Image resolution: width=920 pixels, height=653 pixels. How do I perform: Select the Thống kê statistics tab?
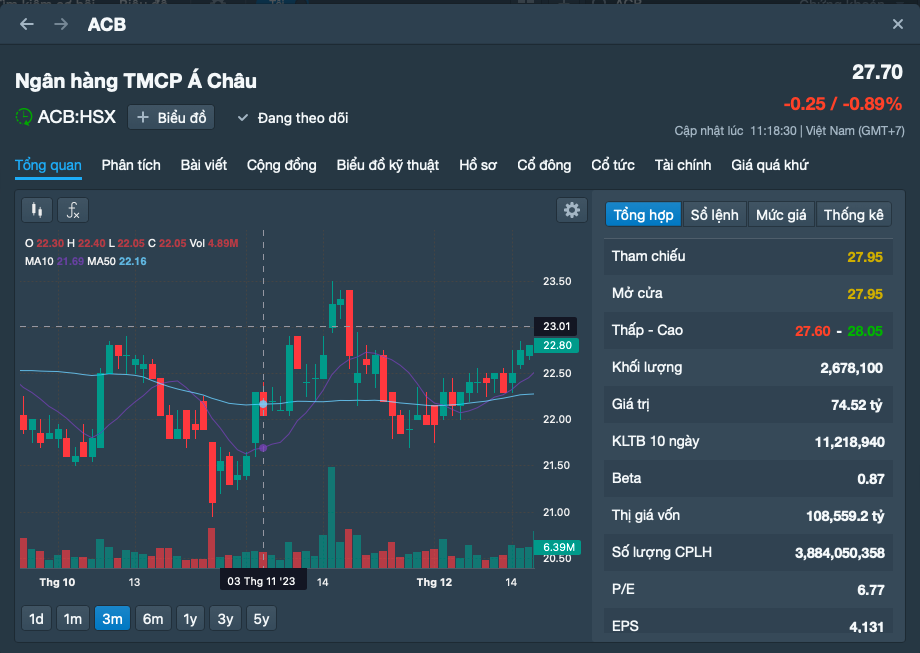tap(854, 215)
